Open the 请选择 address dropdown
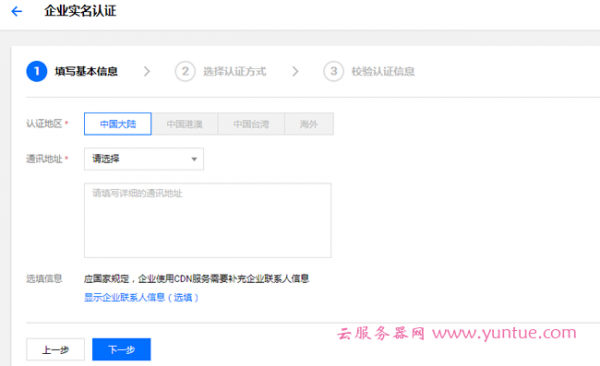The image size is (600, 366). coord(144,159)
